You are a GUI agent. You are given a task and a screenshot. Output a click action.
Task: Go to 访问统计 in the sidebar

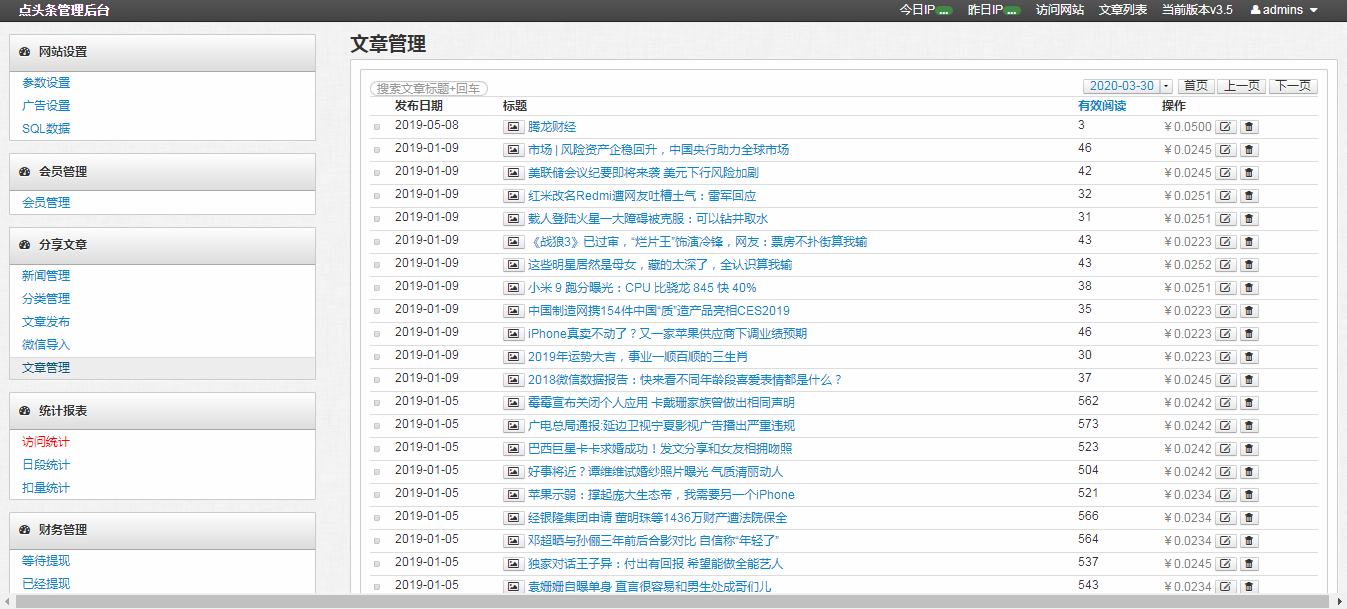pyautogui.click(x=46, y=442)
